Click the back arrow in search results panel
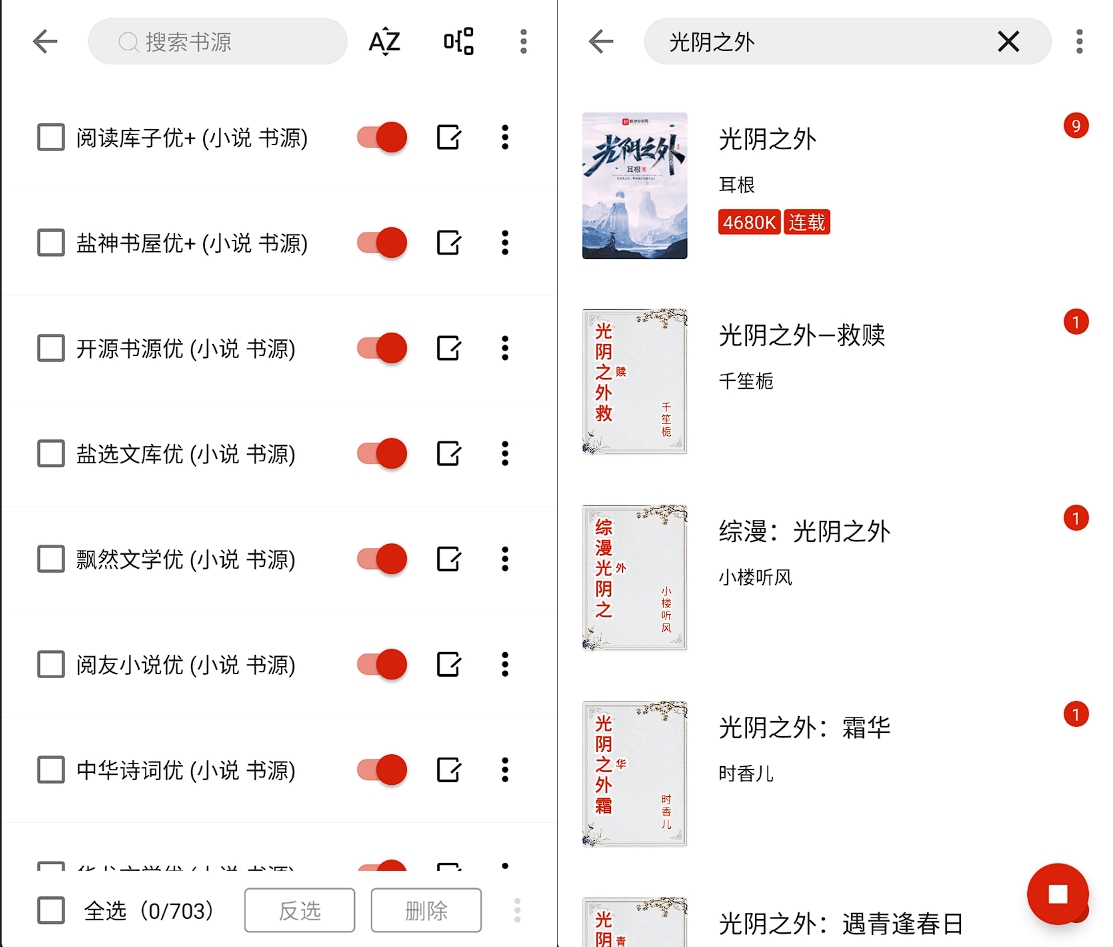This screenshot has height=947, width=1113. point(600,41)
